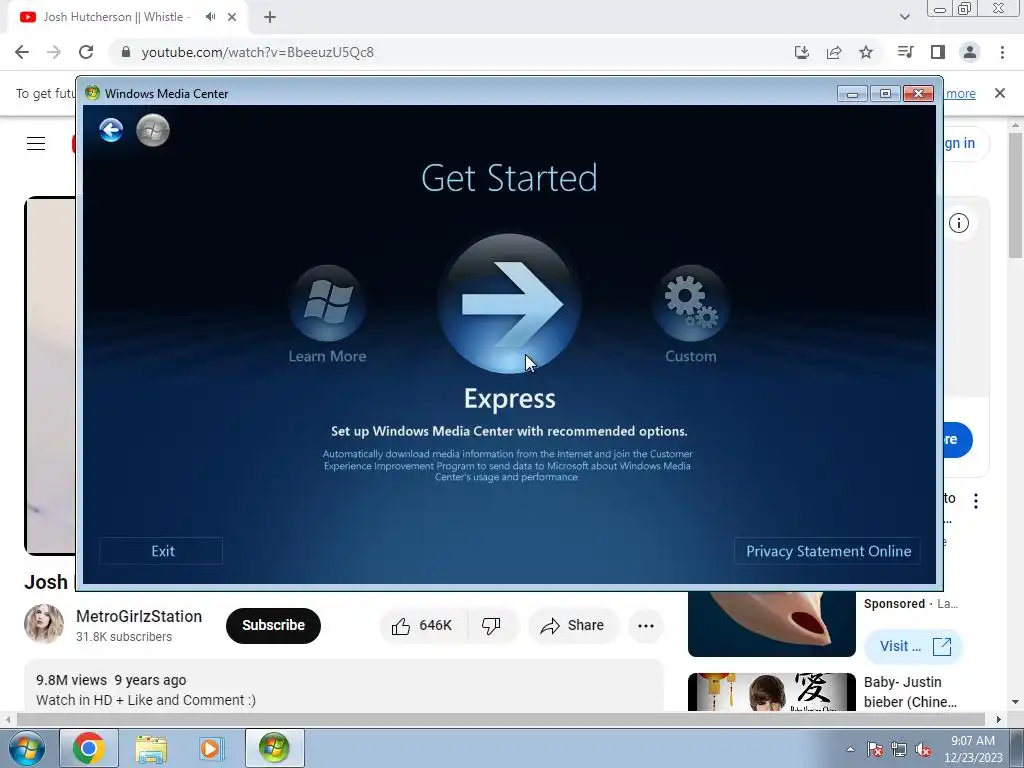Subscribe to MetroGirlzStation
The width and height of the screenshot is (1024, 768).
273,626
